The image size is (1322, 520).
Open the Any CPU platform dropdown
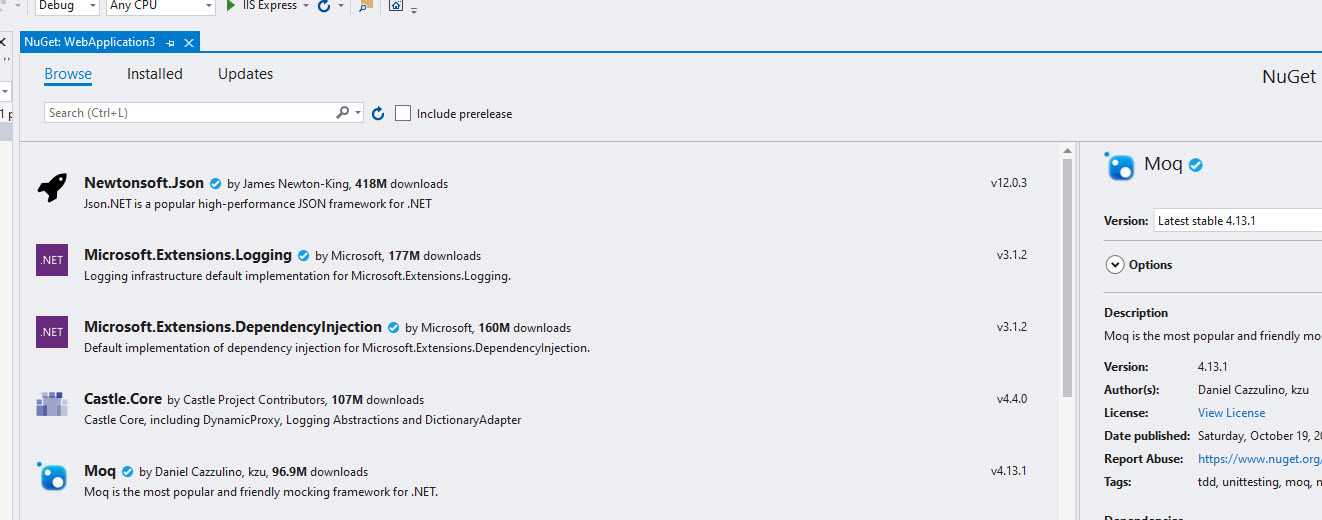160,6
